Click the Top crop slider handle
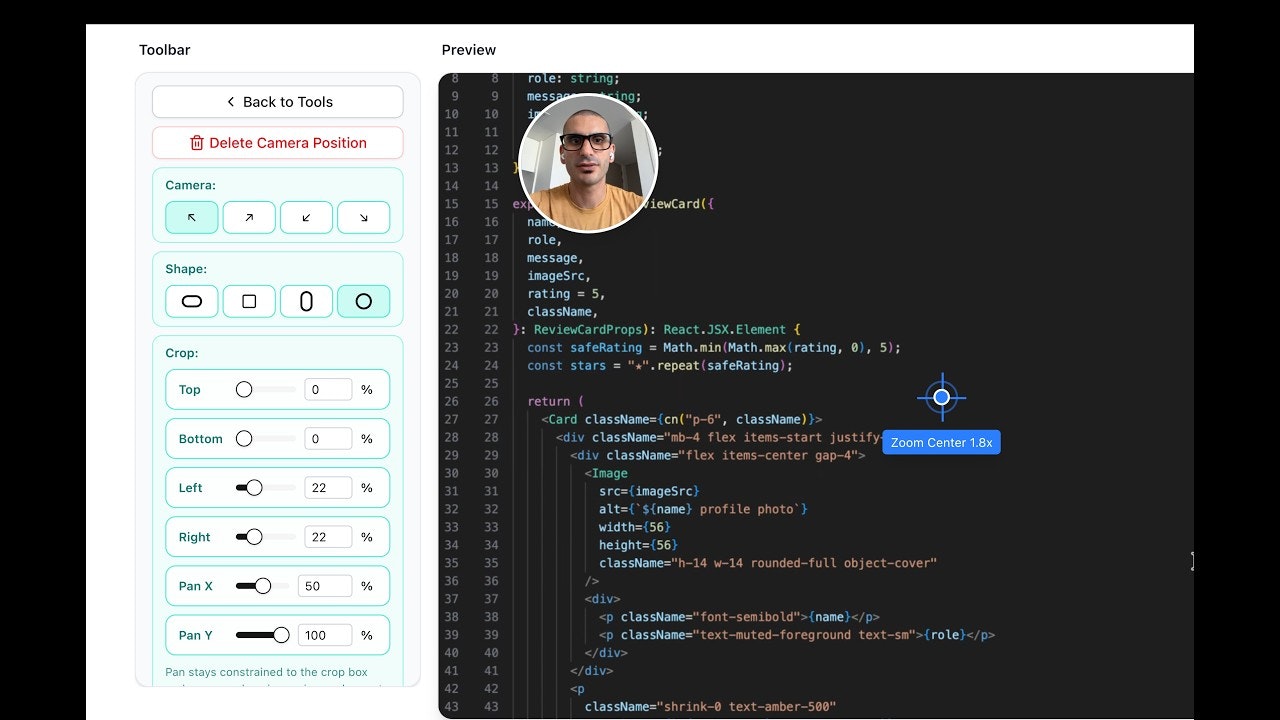 244,390
